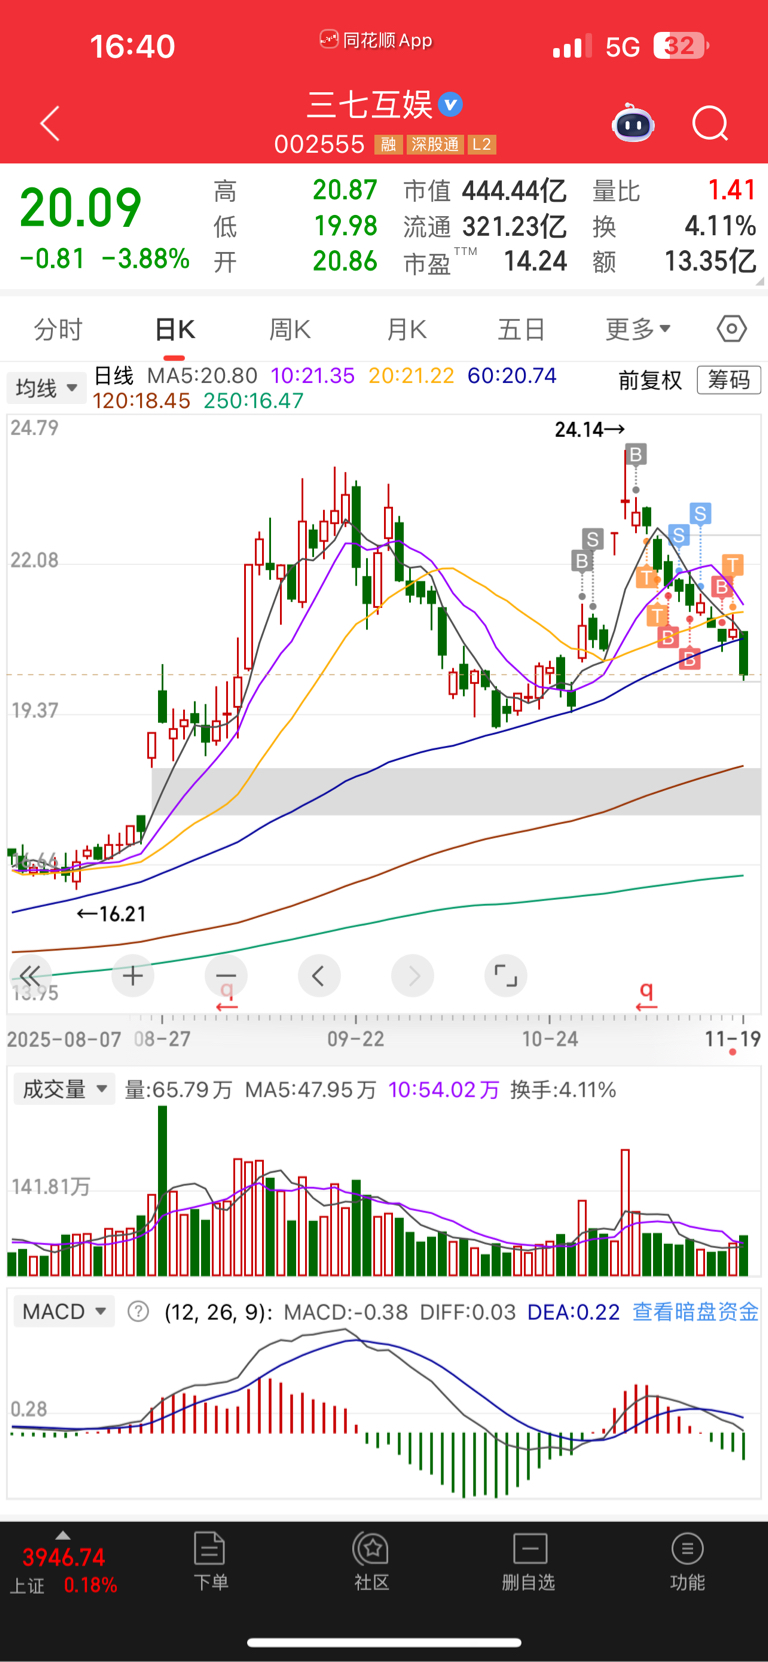Tap the 深股通 tag badge
768x1662 pixels.
tap(435, 145)
